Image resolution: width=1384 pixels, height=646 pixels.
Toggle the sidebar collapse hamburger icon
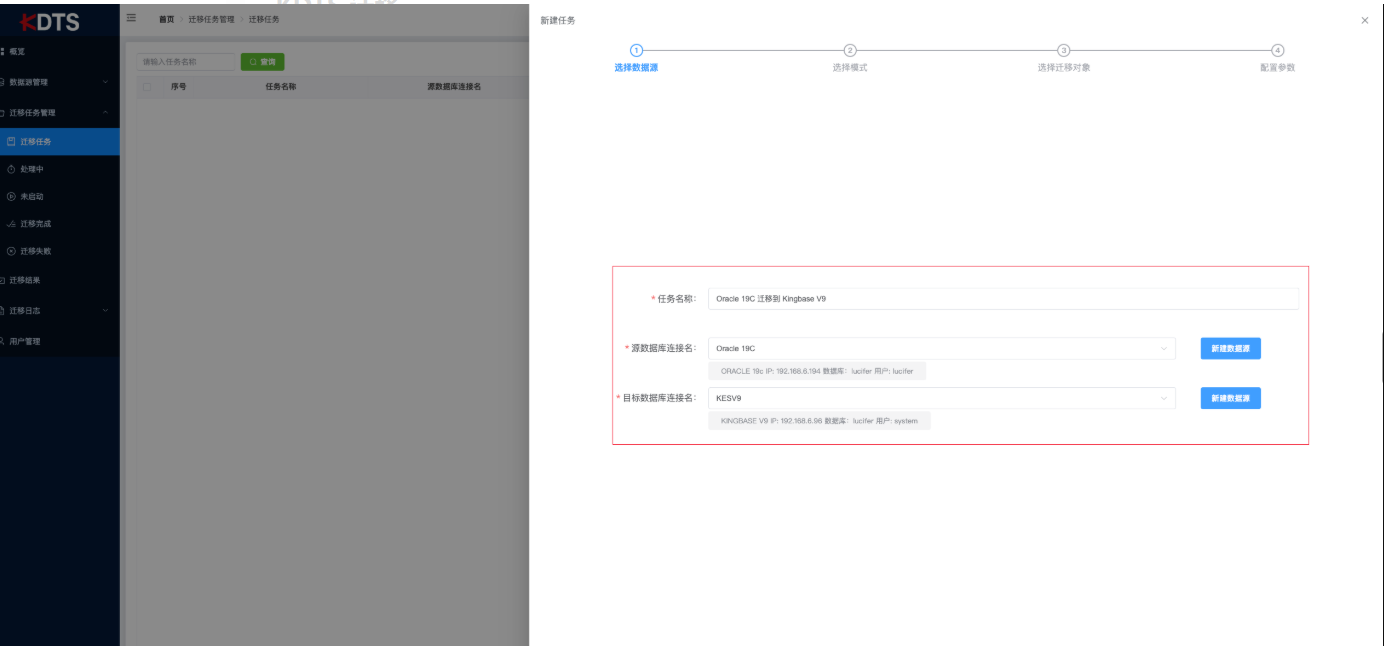[131, 18]
